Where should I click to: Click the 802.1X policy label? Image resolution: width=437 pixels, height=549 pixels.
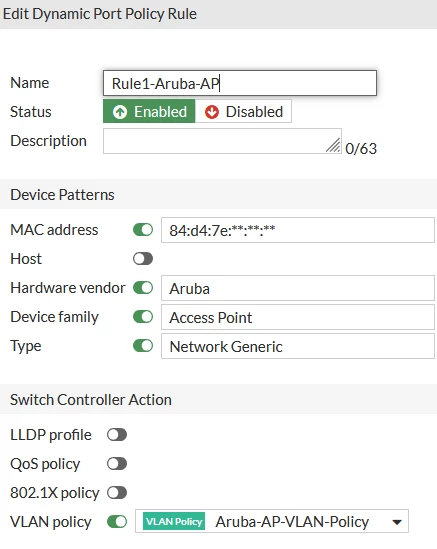pos(55,493)
